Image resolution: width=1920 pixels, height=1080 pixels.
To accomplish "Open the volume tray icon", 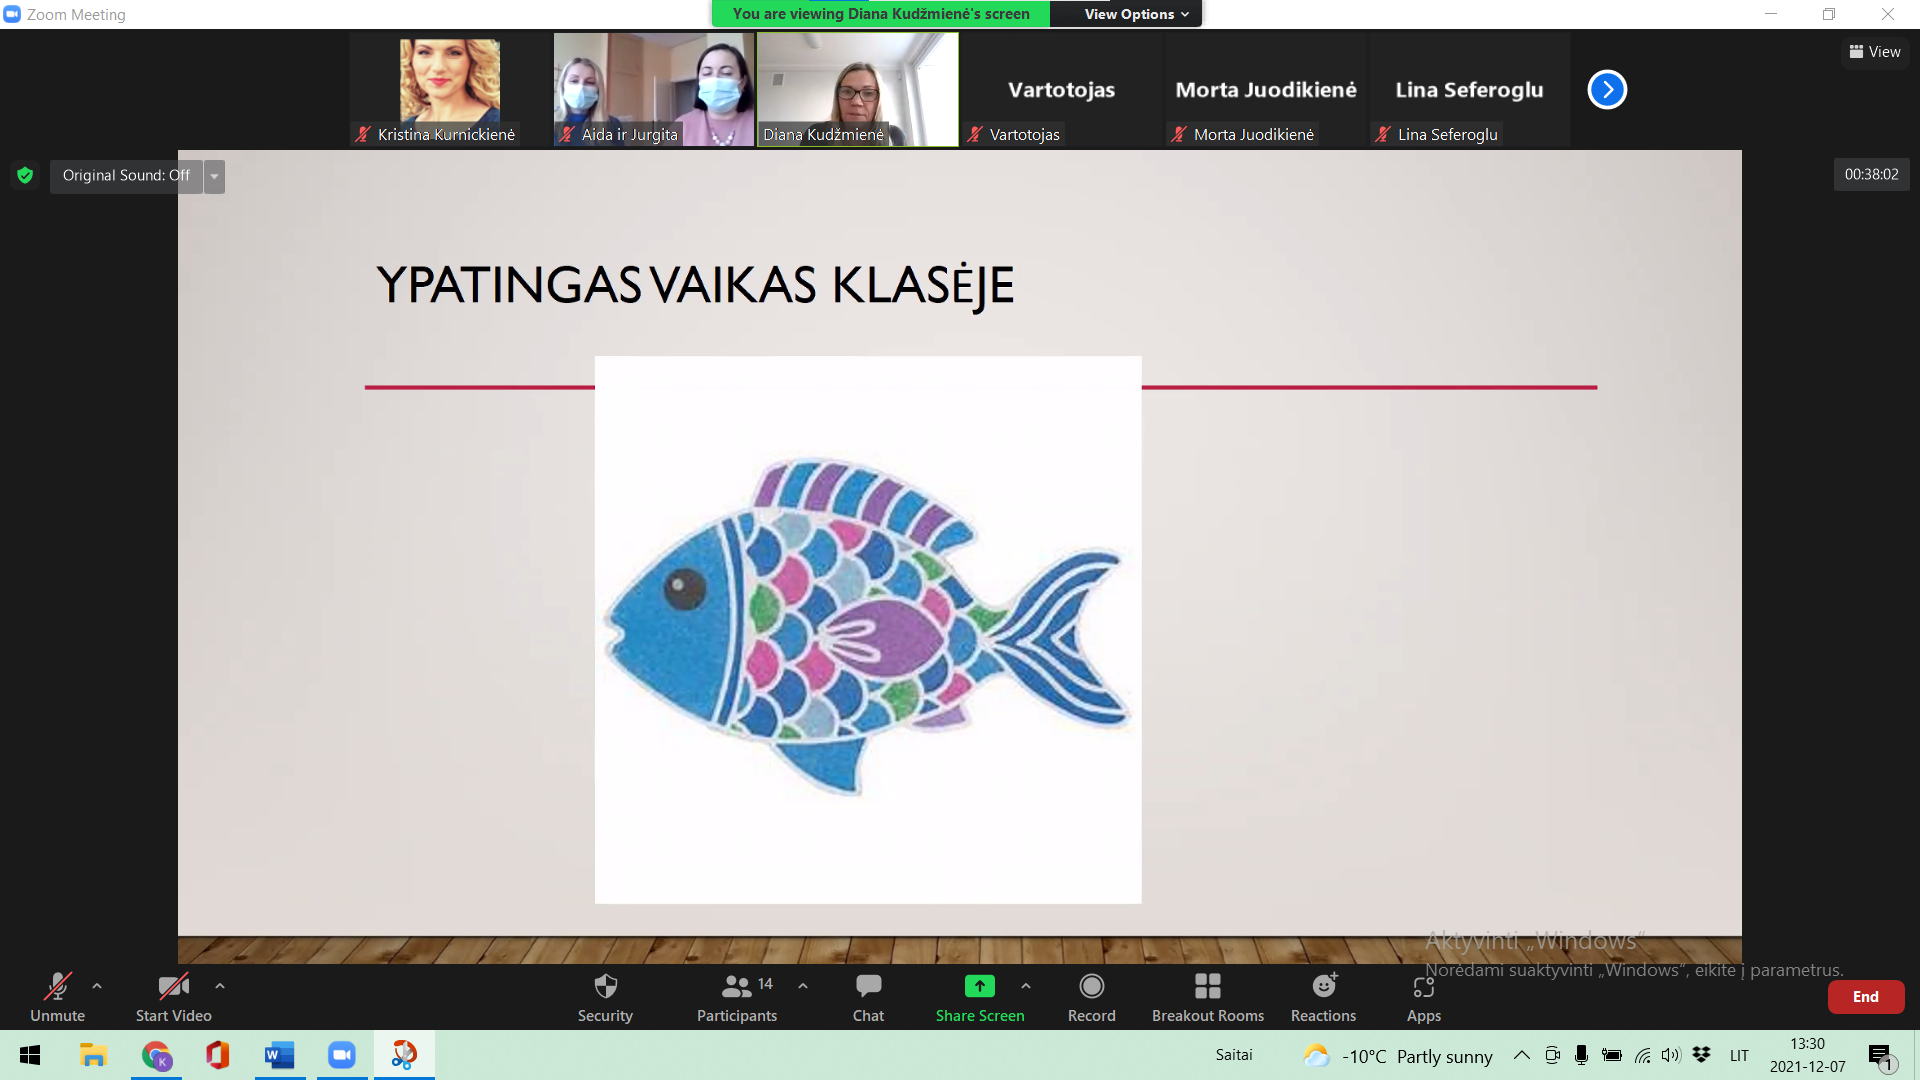I will (x=1671, y=1055).
